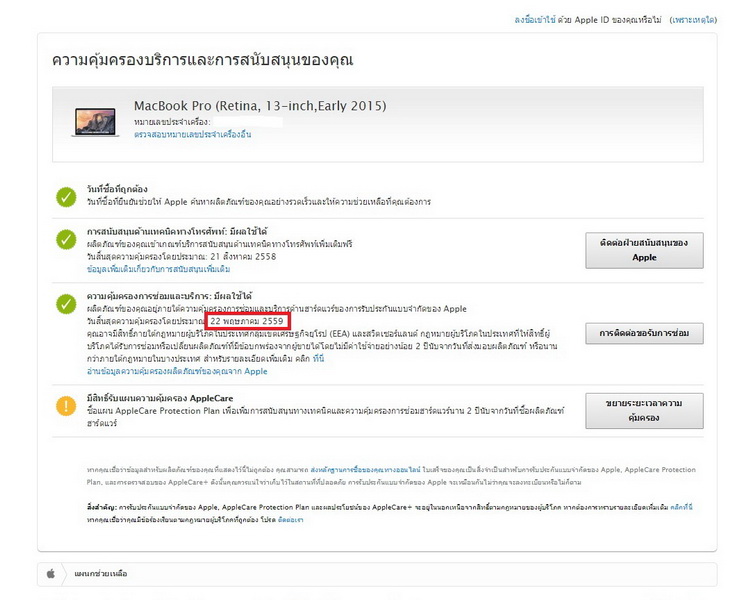Click the 'ที่นี่' link in EEA paragraph

pyautogui.click(x=318, y=358)
